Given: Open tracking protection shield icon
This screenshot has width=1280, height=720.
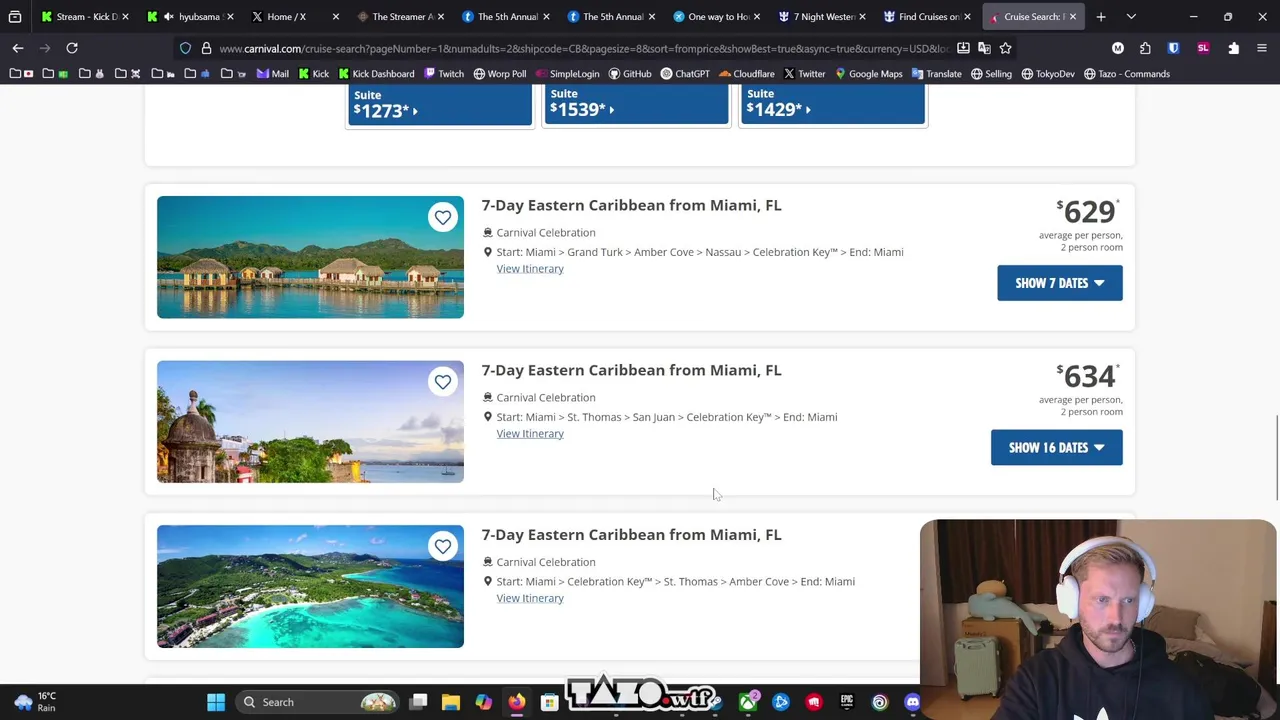Looking at the screenshot, I should coord(186,48).
